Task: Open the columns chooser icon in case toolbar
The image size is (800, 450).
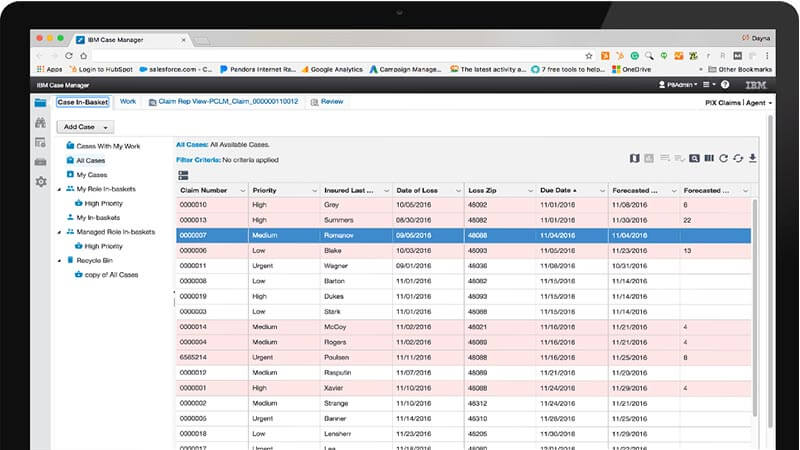Action: (x=709, y=158)
